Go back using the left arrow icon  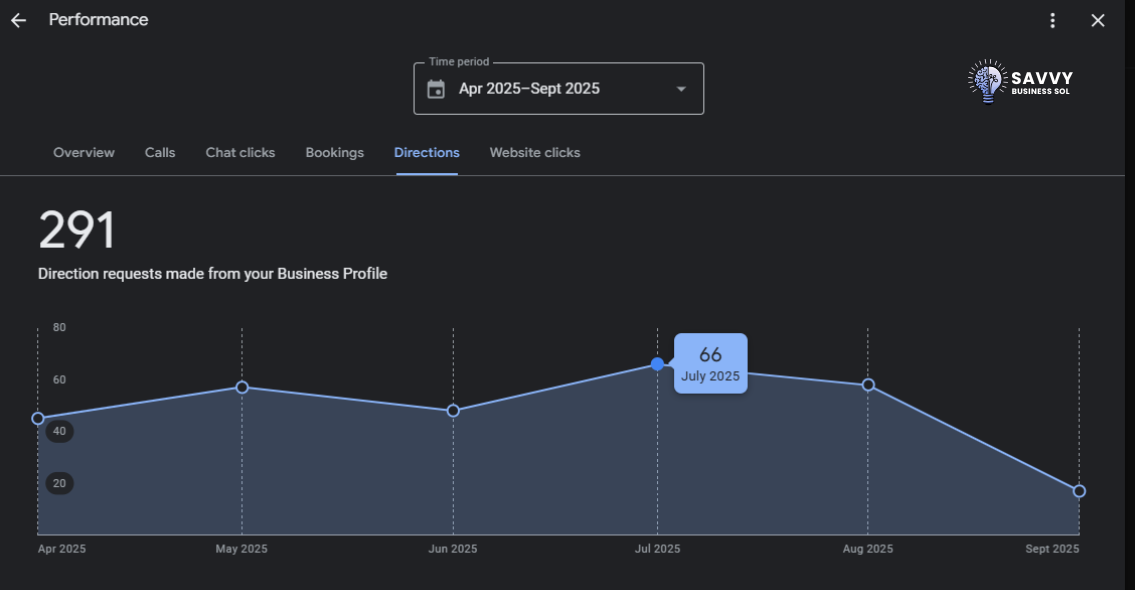point(18,20)
